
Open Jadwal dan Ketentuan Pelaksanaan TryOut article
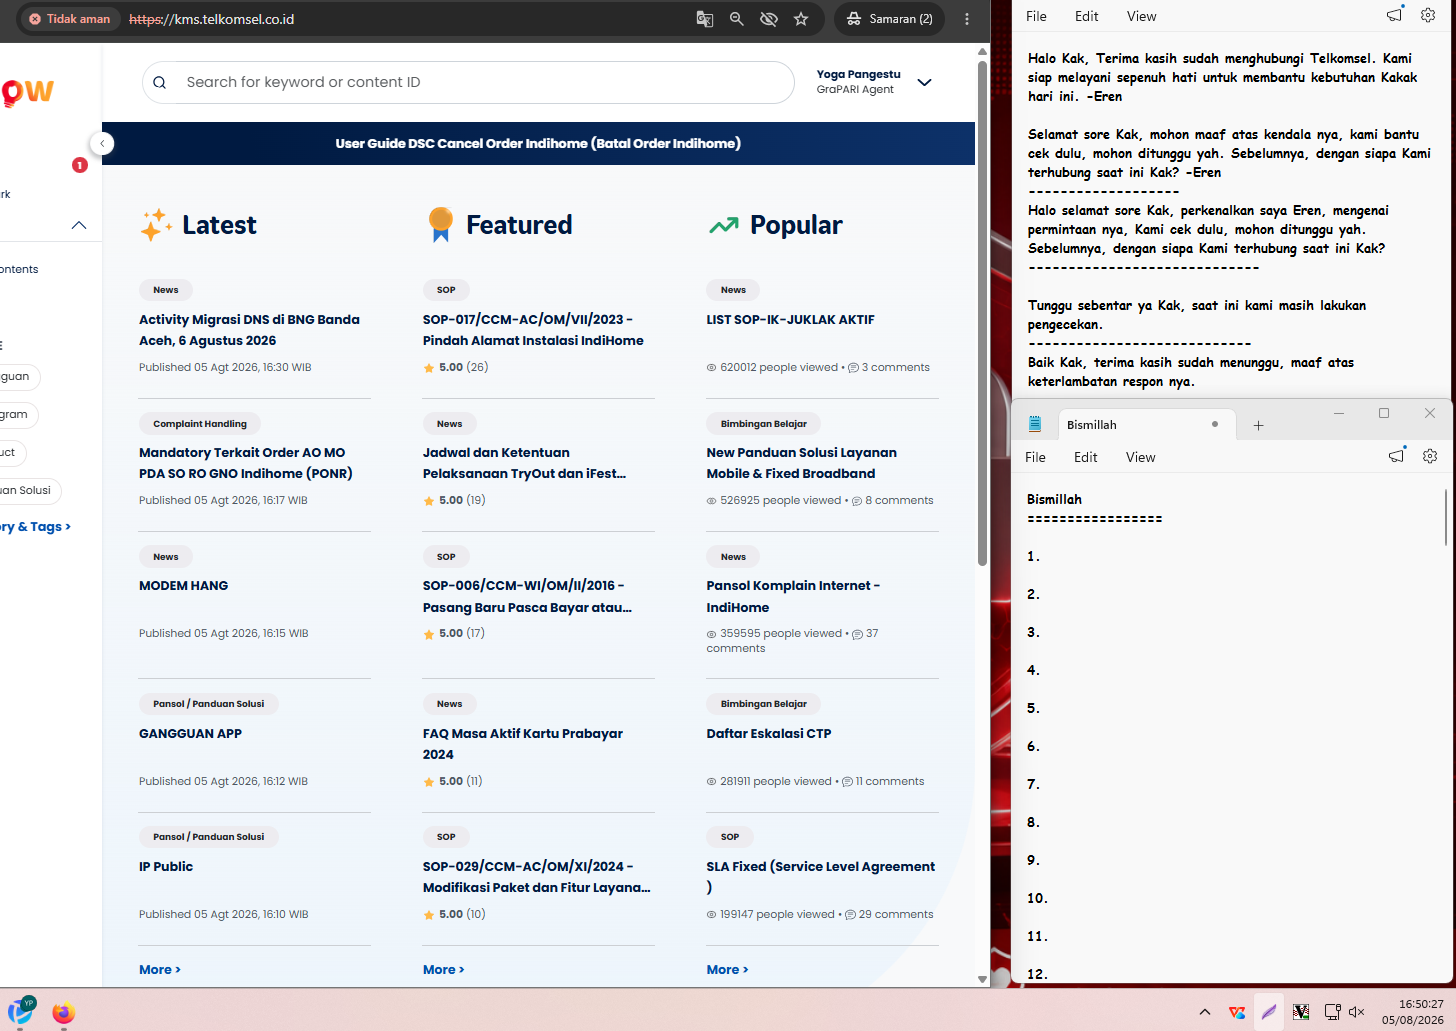524,463
